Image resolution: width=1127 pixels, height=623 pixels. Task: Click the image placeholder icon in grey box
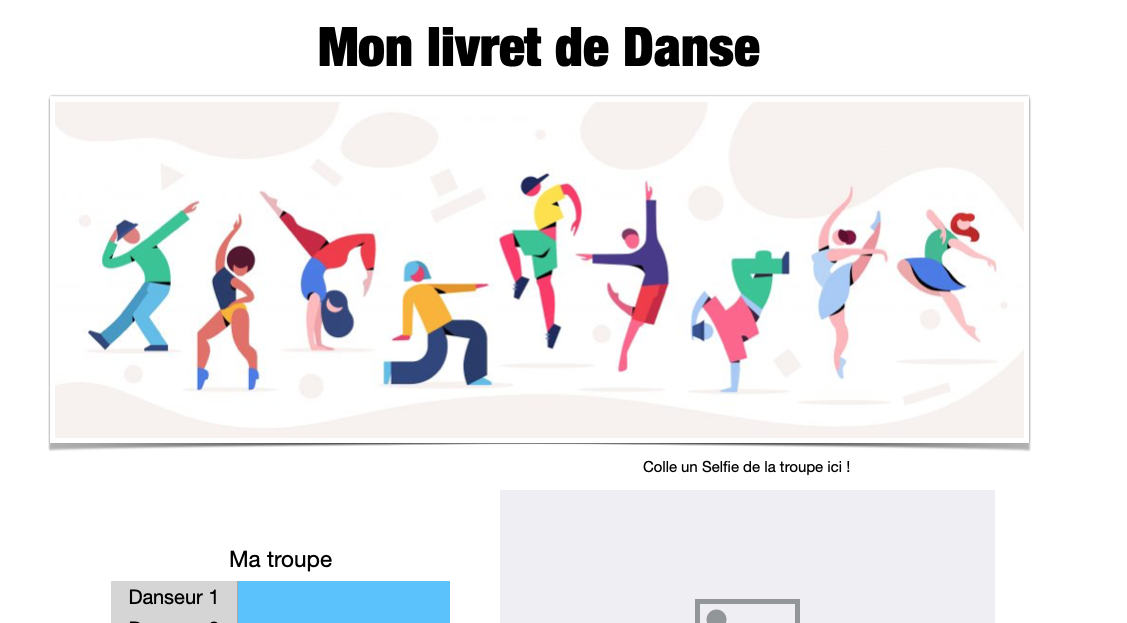point(747,611)
